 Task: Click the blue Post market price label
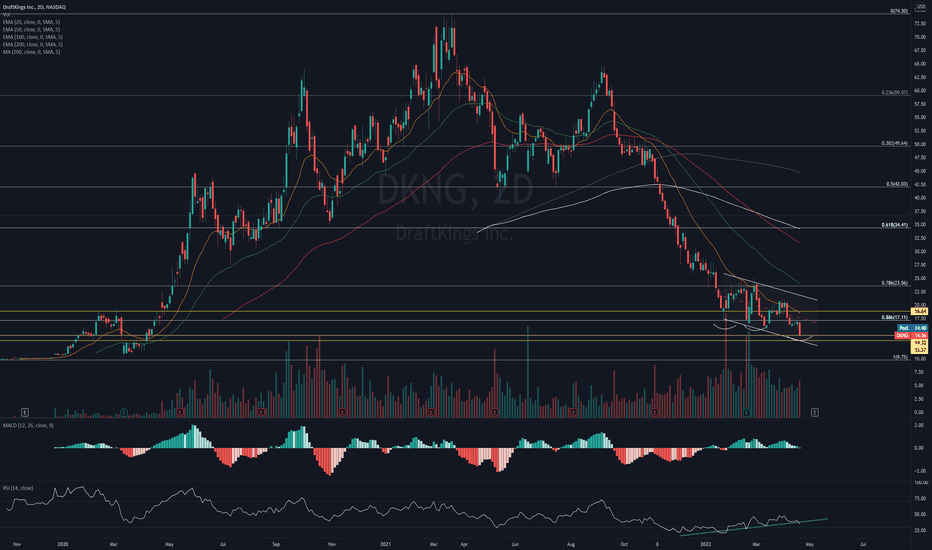coord(912,328)
